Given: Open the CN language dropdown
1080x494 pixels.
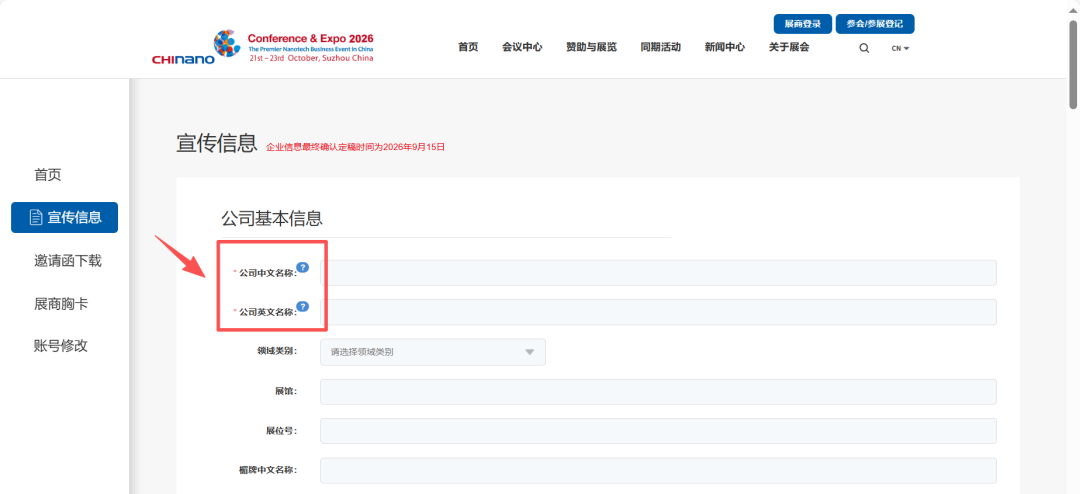Looking at the screenshot, I should click(x=900, y=48).
